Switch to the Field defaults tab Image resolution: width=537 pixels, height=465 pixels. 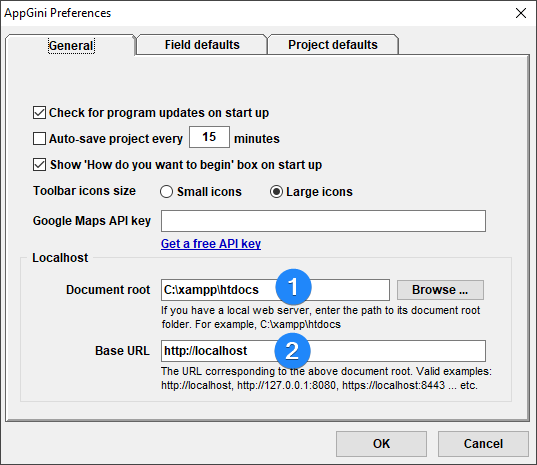(202, 45)
